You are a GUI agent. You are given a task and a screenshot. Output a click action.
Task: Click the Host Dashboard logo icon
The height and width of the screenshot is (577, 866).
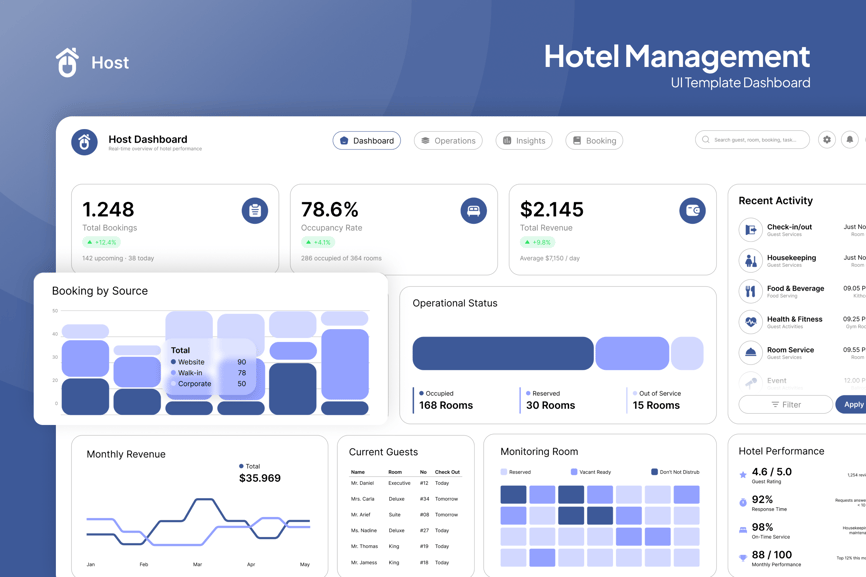point(84,142)
